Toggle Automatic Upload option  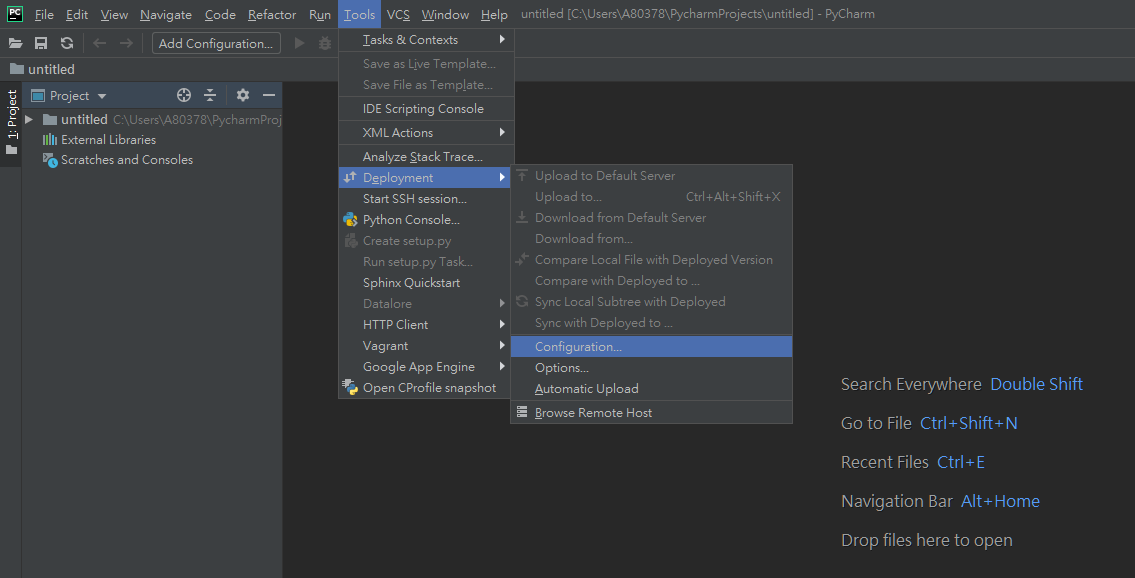point(651,388)
